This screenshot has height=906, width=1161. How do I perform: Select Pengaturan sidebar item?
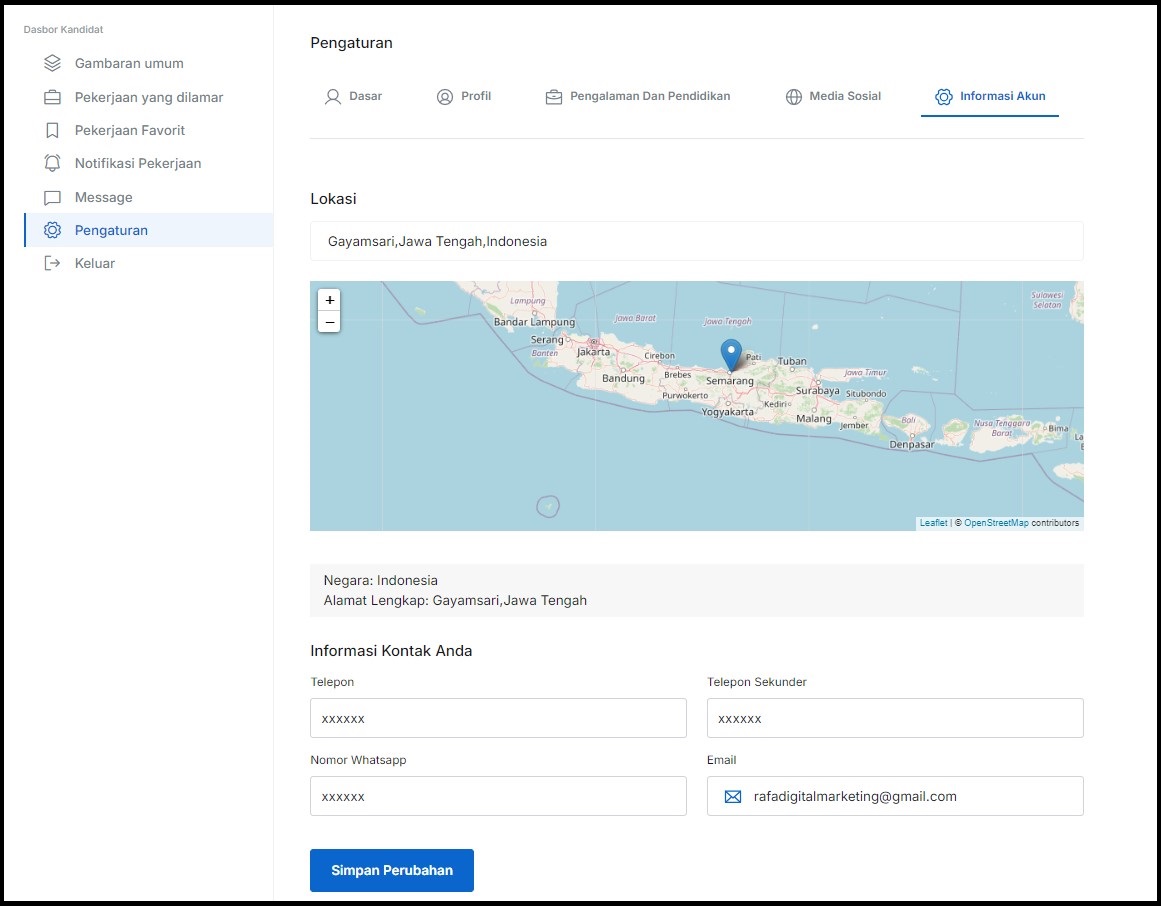pos(148,230)
